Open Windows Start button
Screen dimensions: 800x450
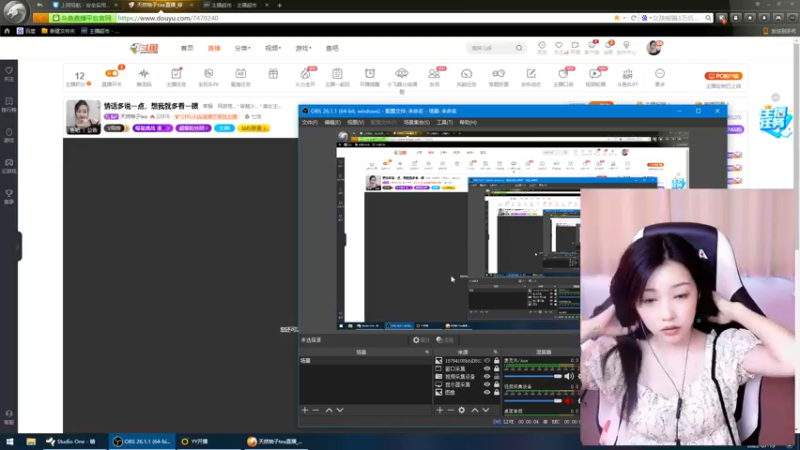click(x=9, y=441)
